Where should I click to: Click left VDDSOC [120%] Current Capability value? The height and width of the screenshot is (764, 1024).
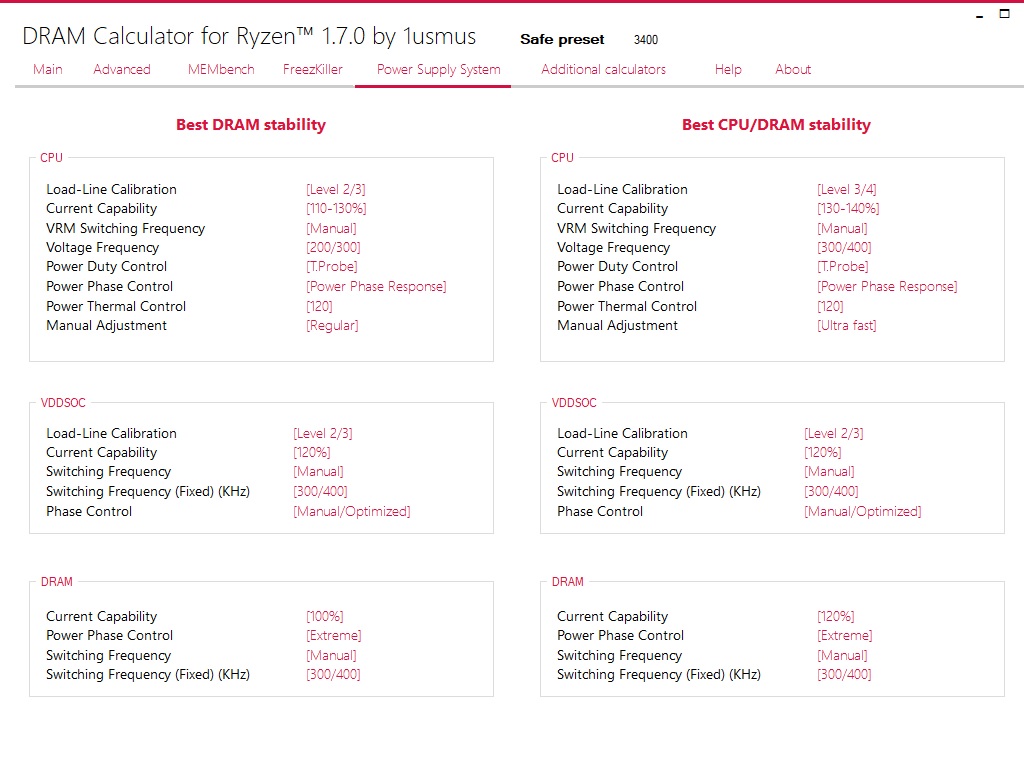[x=312, y=453]
